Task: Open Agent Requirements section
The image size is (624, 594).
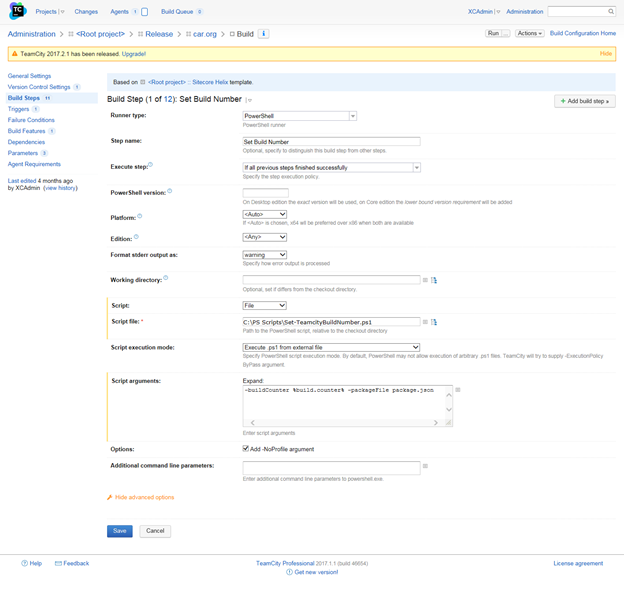Action: pos(34,164)
